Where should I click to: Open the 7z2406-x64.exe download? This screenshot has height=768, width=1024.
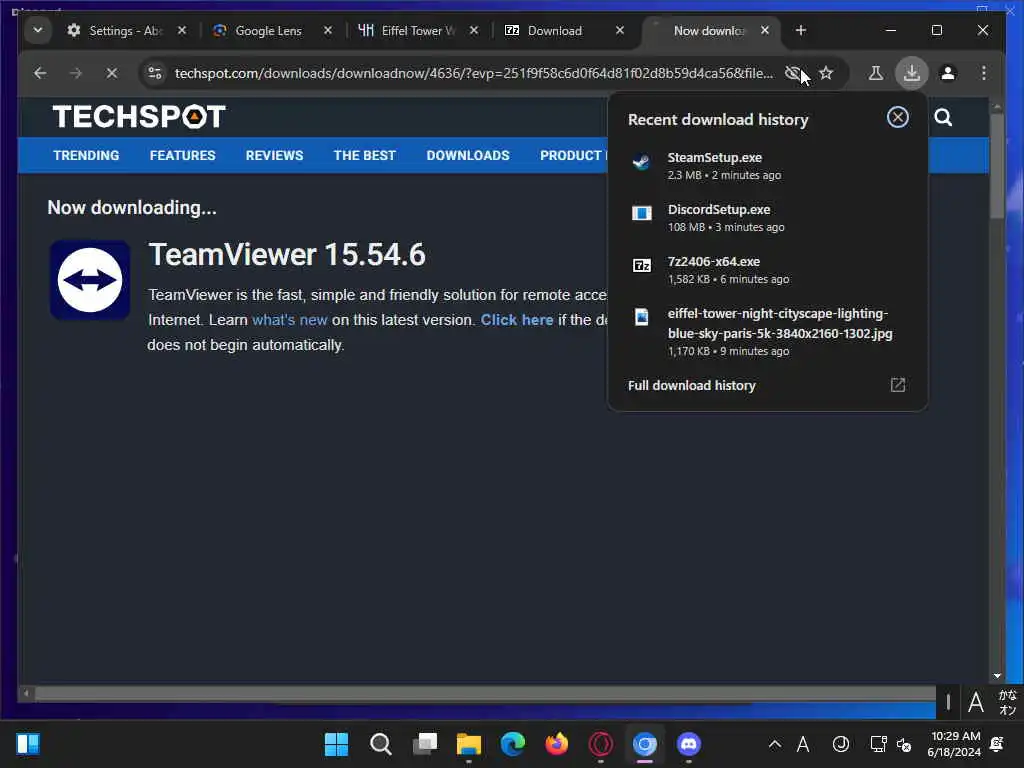pos(767,270)
